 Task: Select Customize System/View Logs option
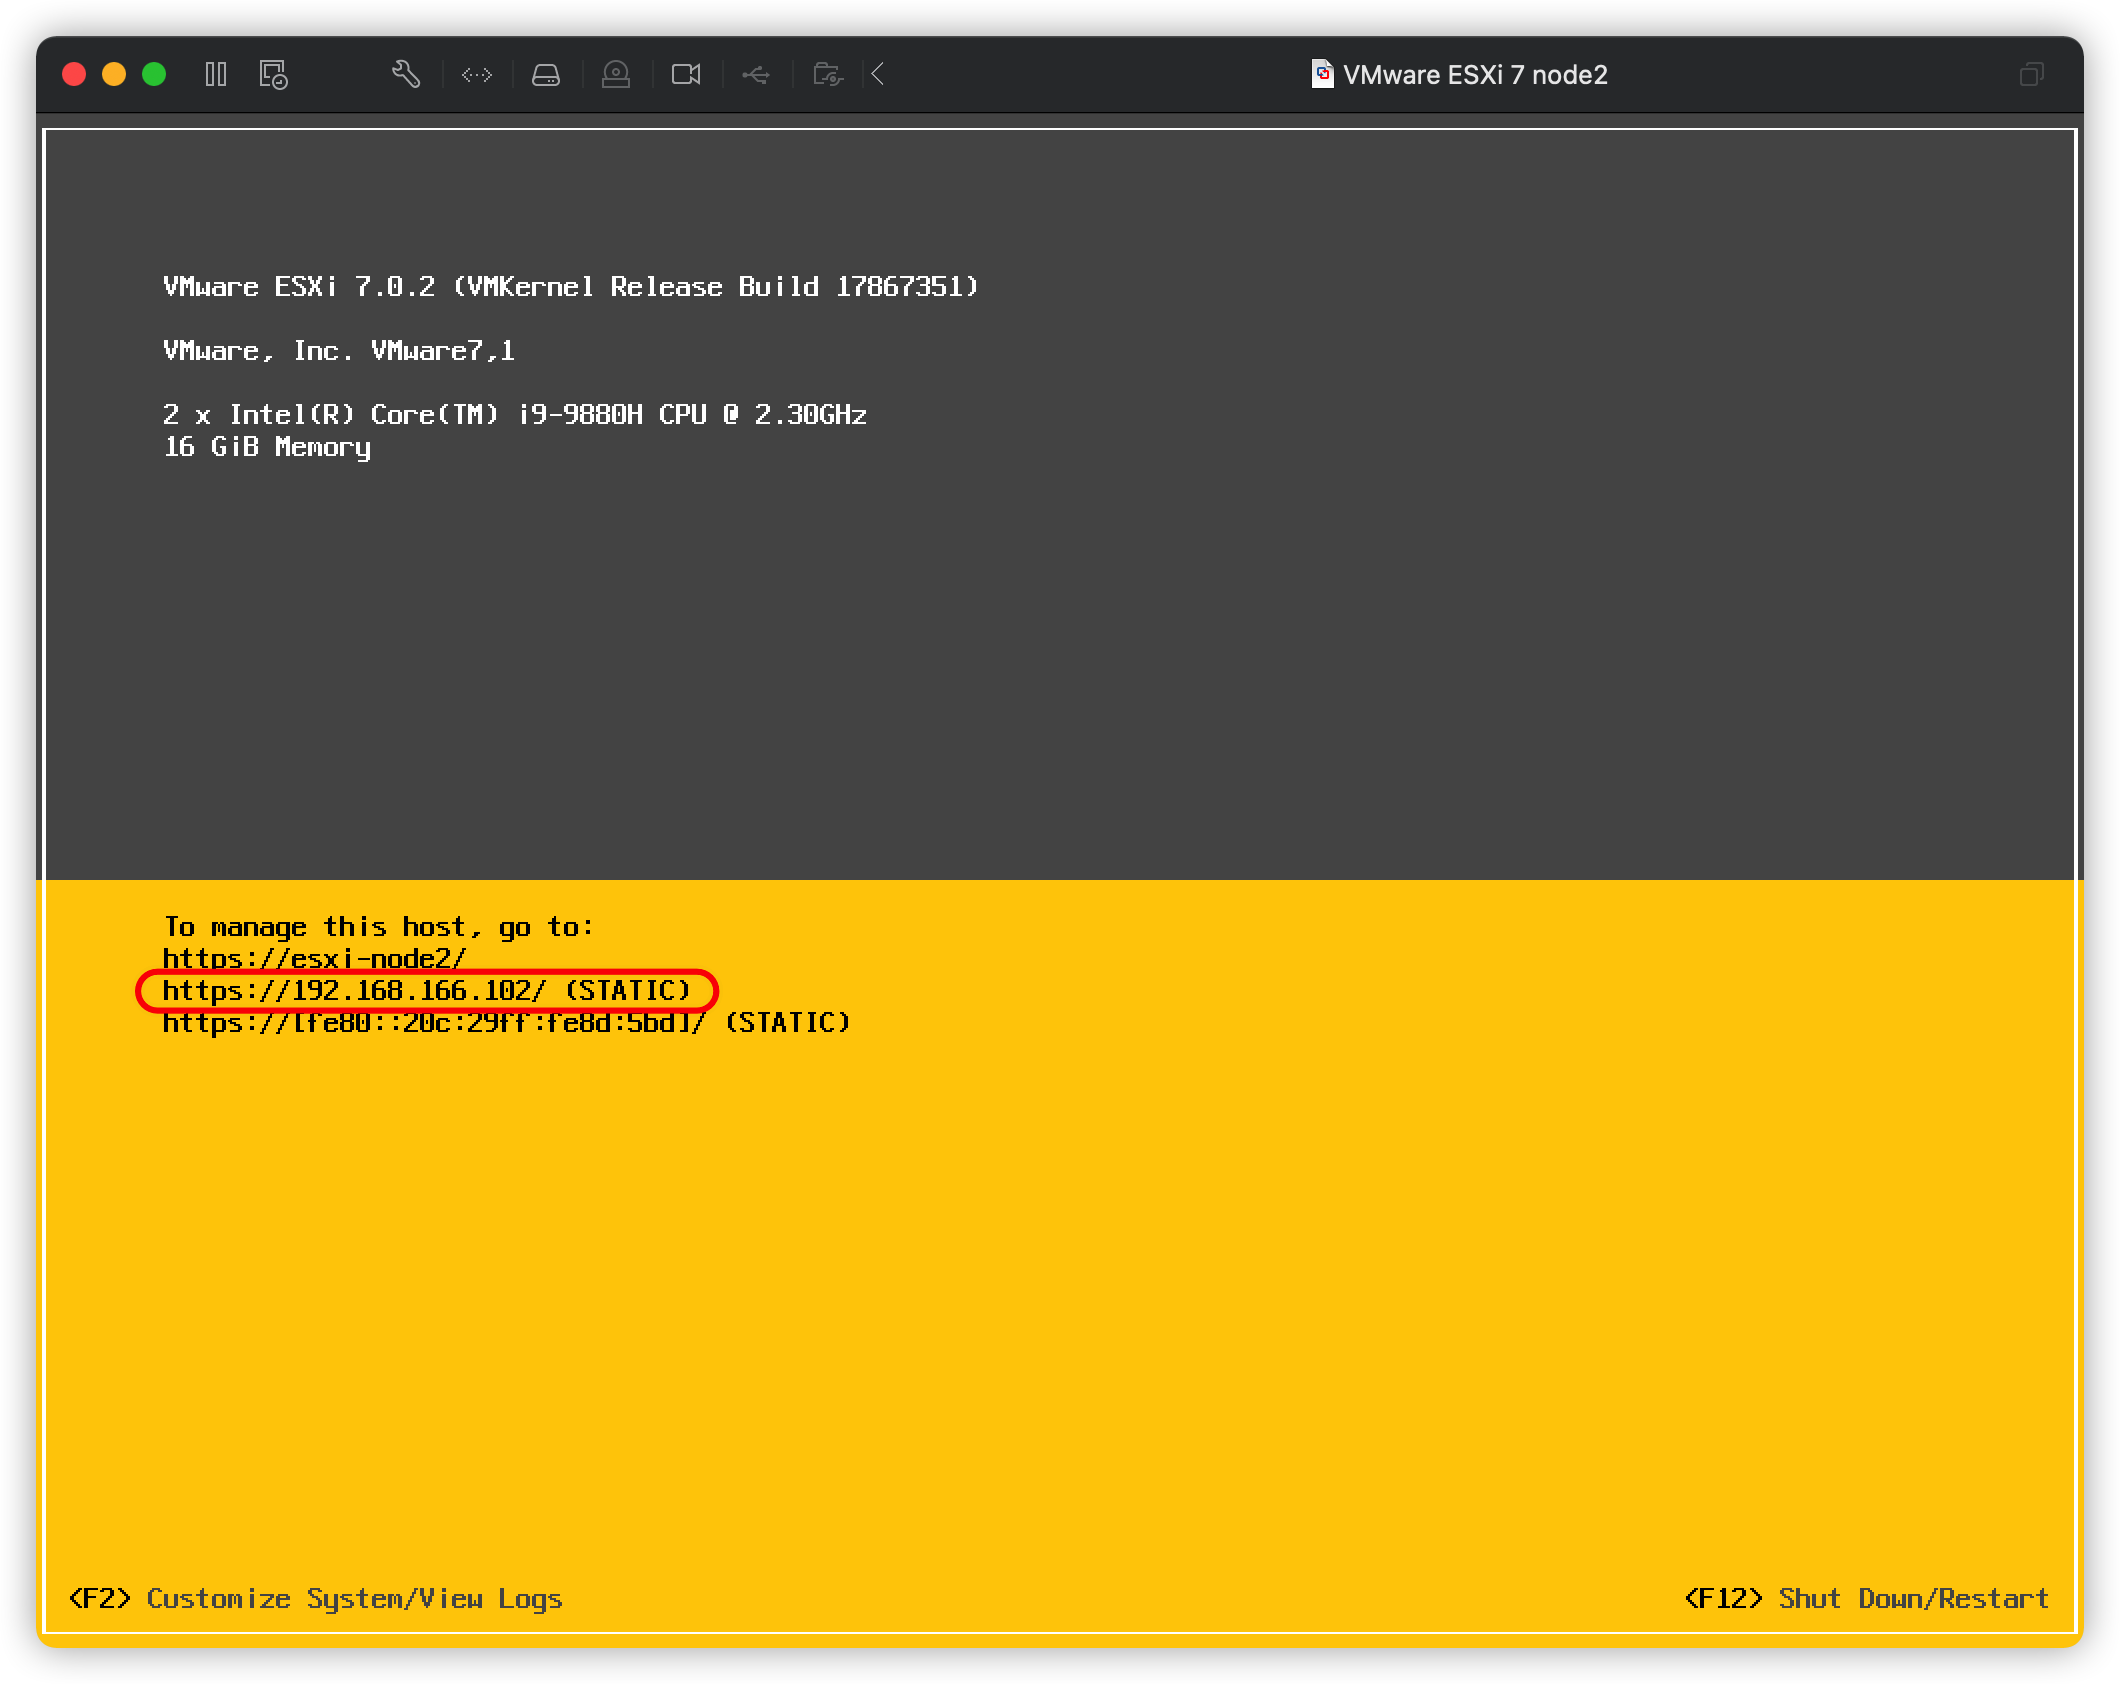point(315,1598)
